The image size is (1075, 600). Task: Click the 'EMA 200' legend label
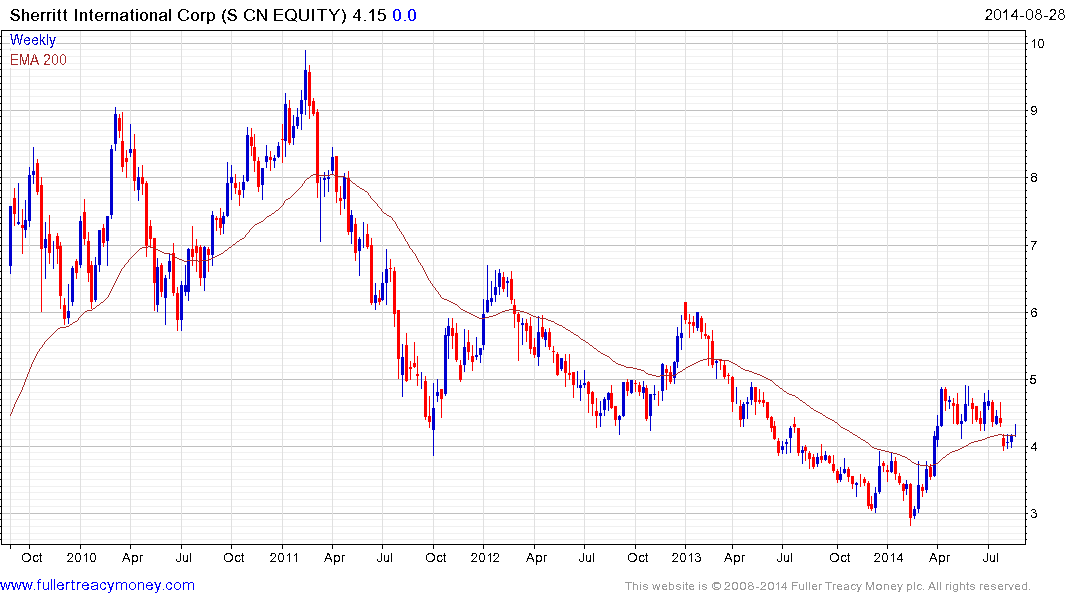[x=38, y=60]
